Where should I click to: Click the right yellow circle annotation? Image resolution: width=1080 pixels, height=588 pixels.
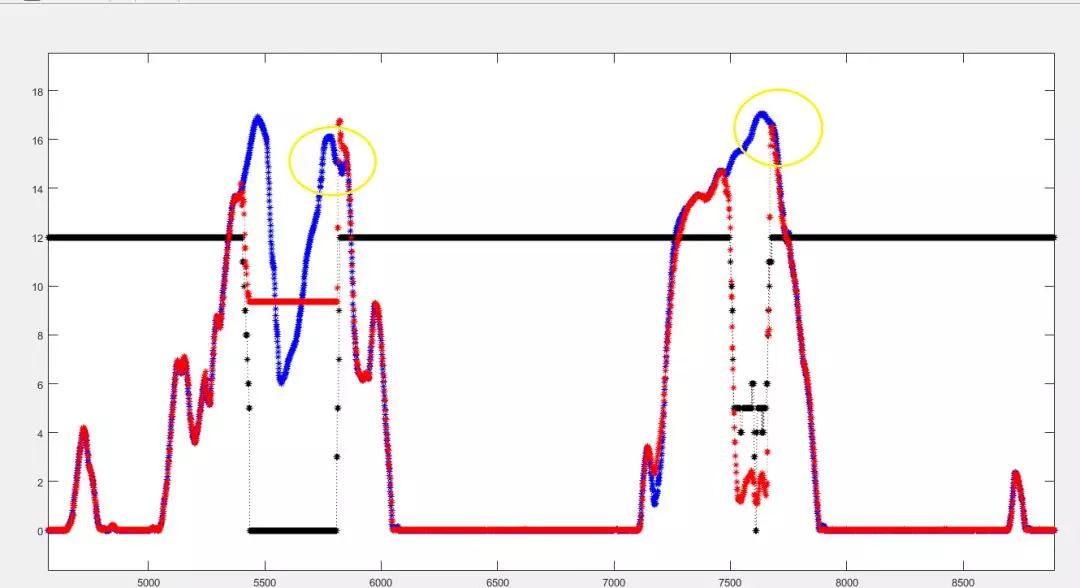coord(778,127)
